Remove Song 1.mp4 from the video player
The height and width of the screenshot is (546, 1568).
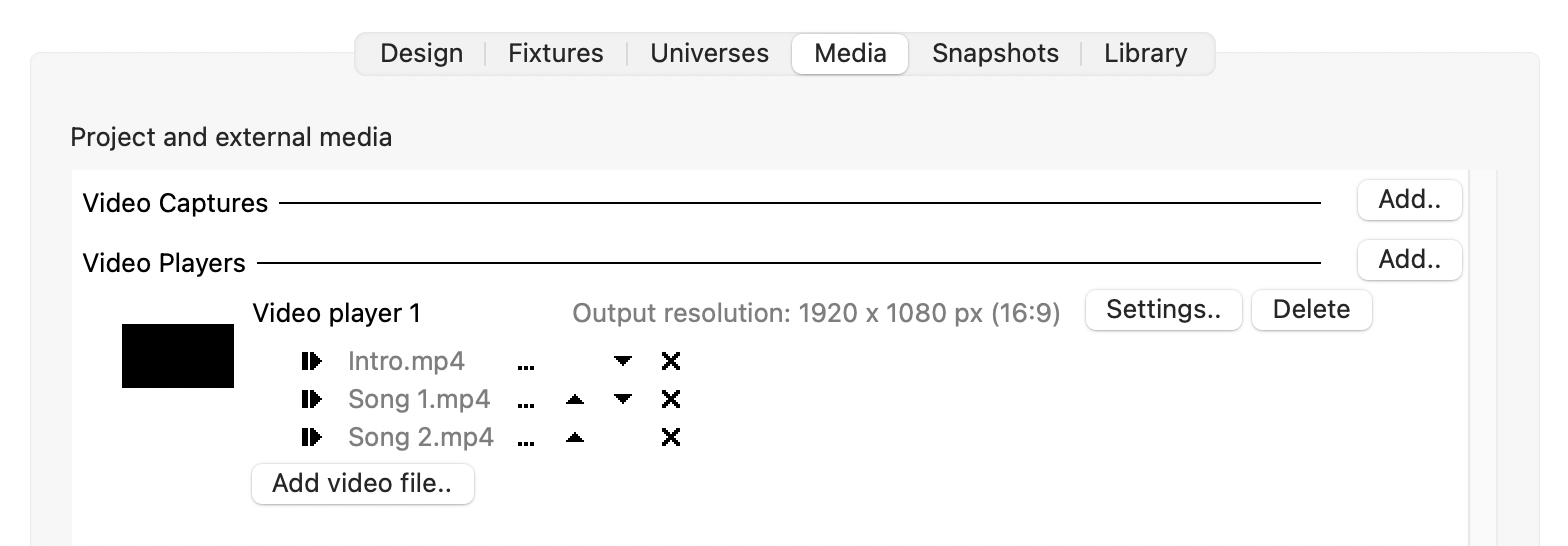[x=671, y=399]
